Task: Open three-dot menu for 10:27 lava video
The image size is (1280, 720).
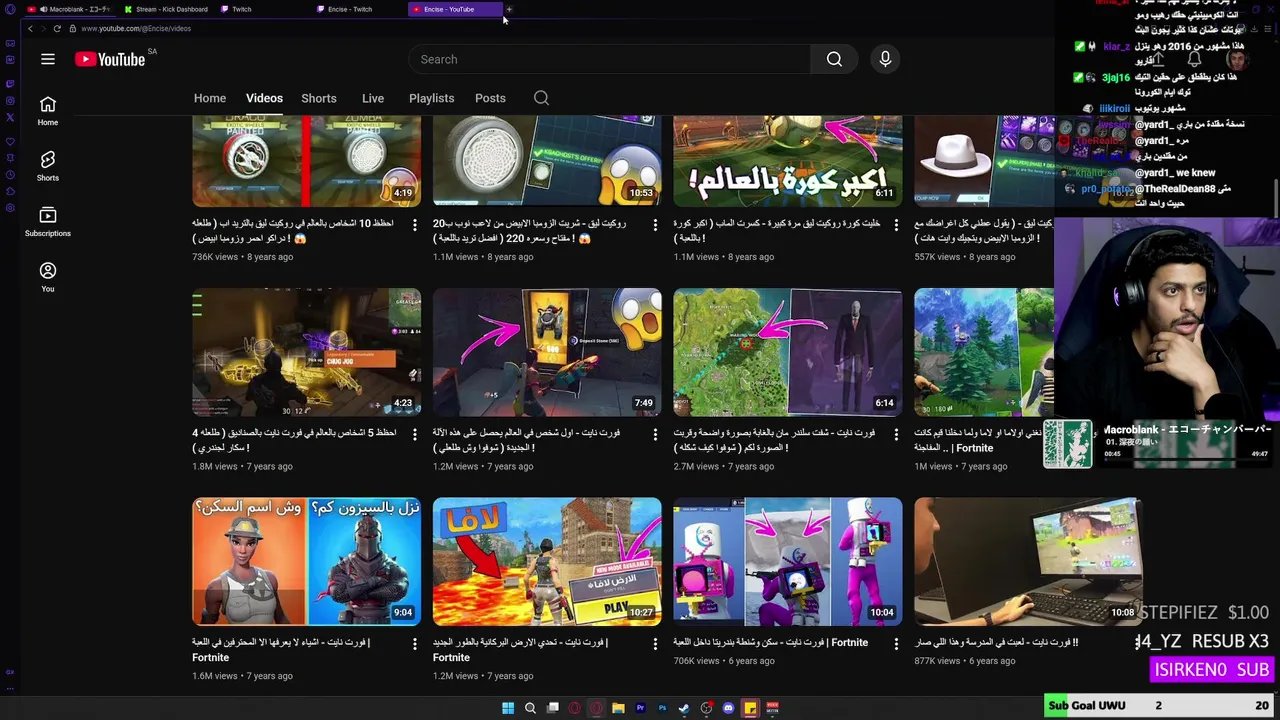Action: (x=655, y=644)
